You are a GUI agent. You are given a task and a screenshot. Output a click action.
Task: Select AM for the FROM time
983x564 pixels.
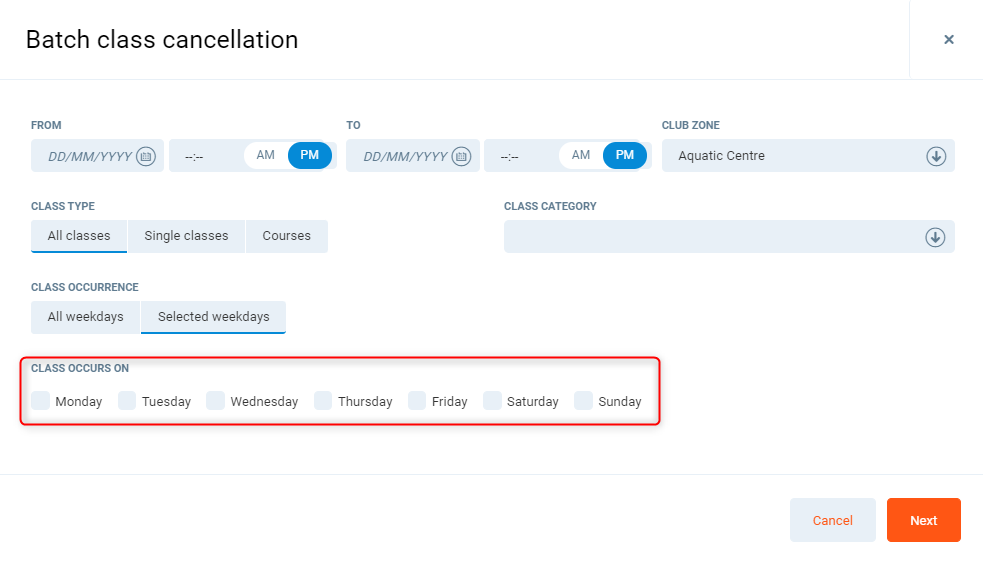[265, 155]
